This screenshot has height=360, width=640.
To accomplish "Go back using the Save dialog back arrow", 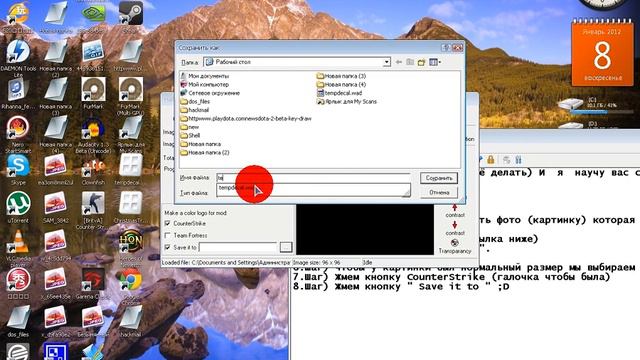I will point(399,62).
